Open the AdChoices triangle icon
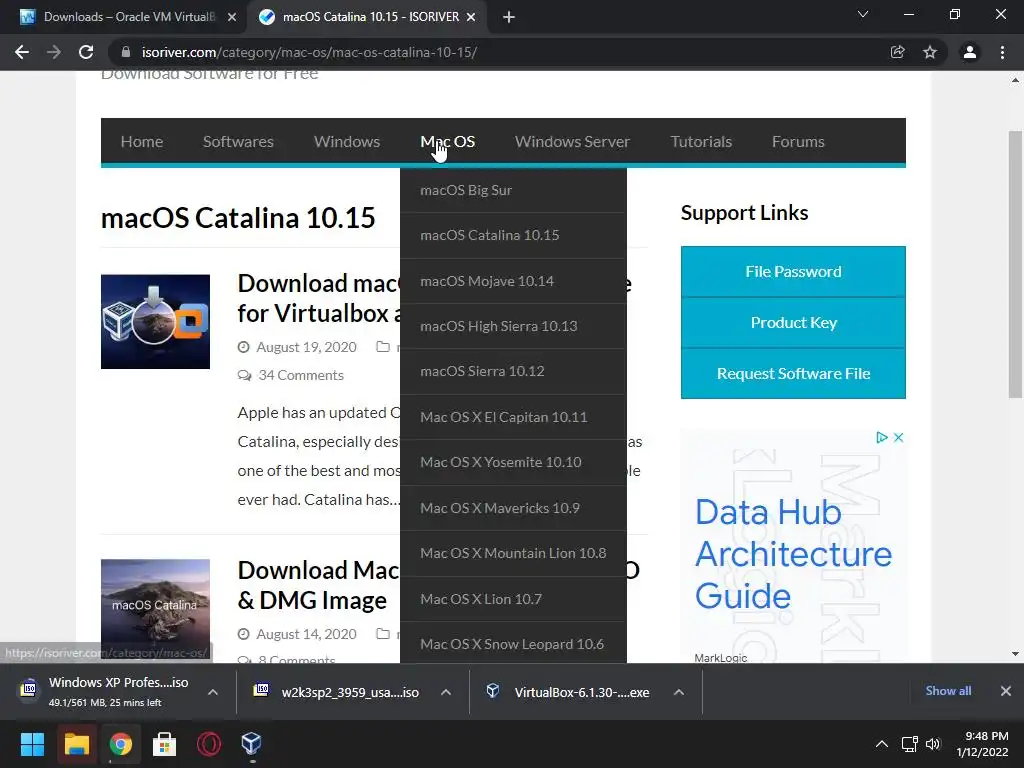 point(882,438)
